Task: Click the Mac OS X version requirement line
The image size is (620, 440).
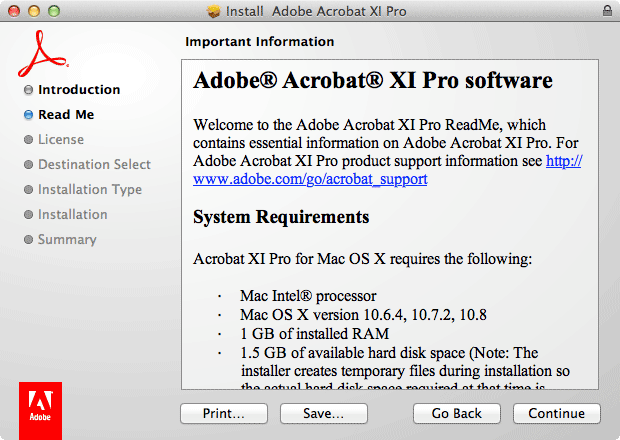Action: 363,315
